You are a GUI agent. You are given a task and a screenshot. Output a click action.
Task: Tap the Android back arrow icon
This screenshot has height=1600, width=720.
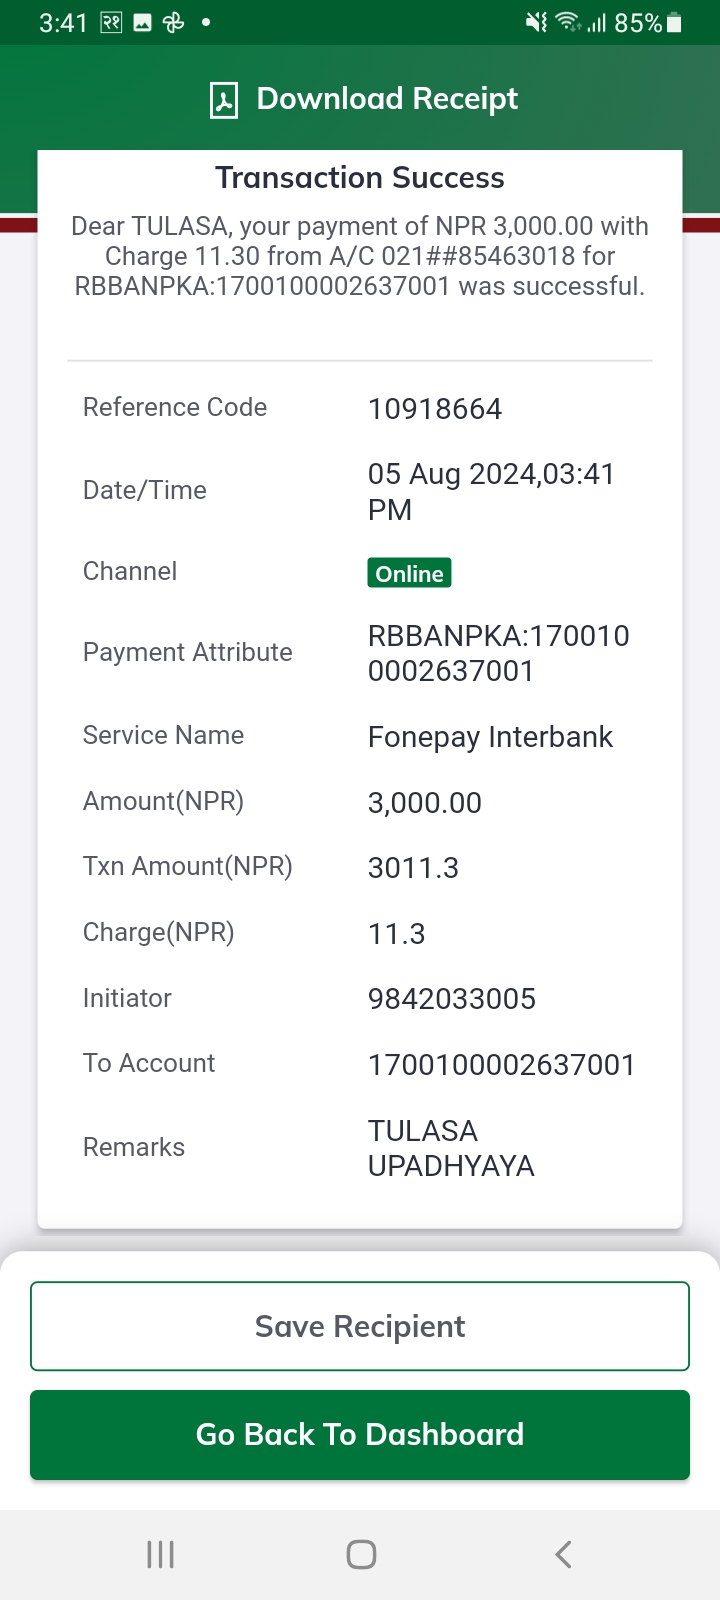click(x=563, y=1554)
